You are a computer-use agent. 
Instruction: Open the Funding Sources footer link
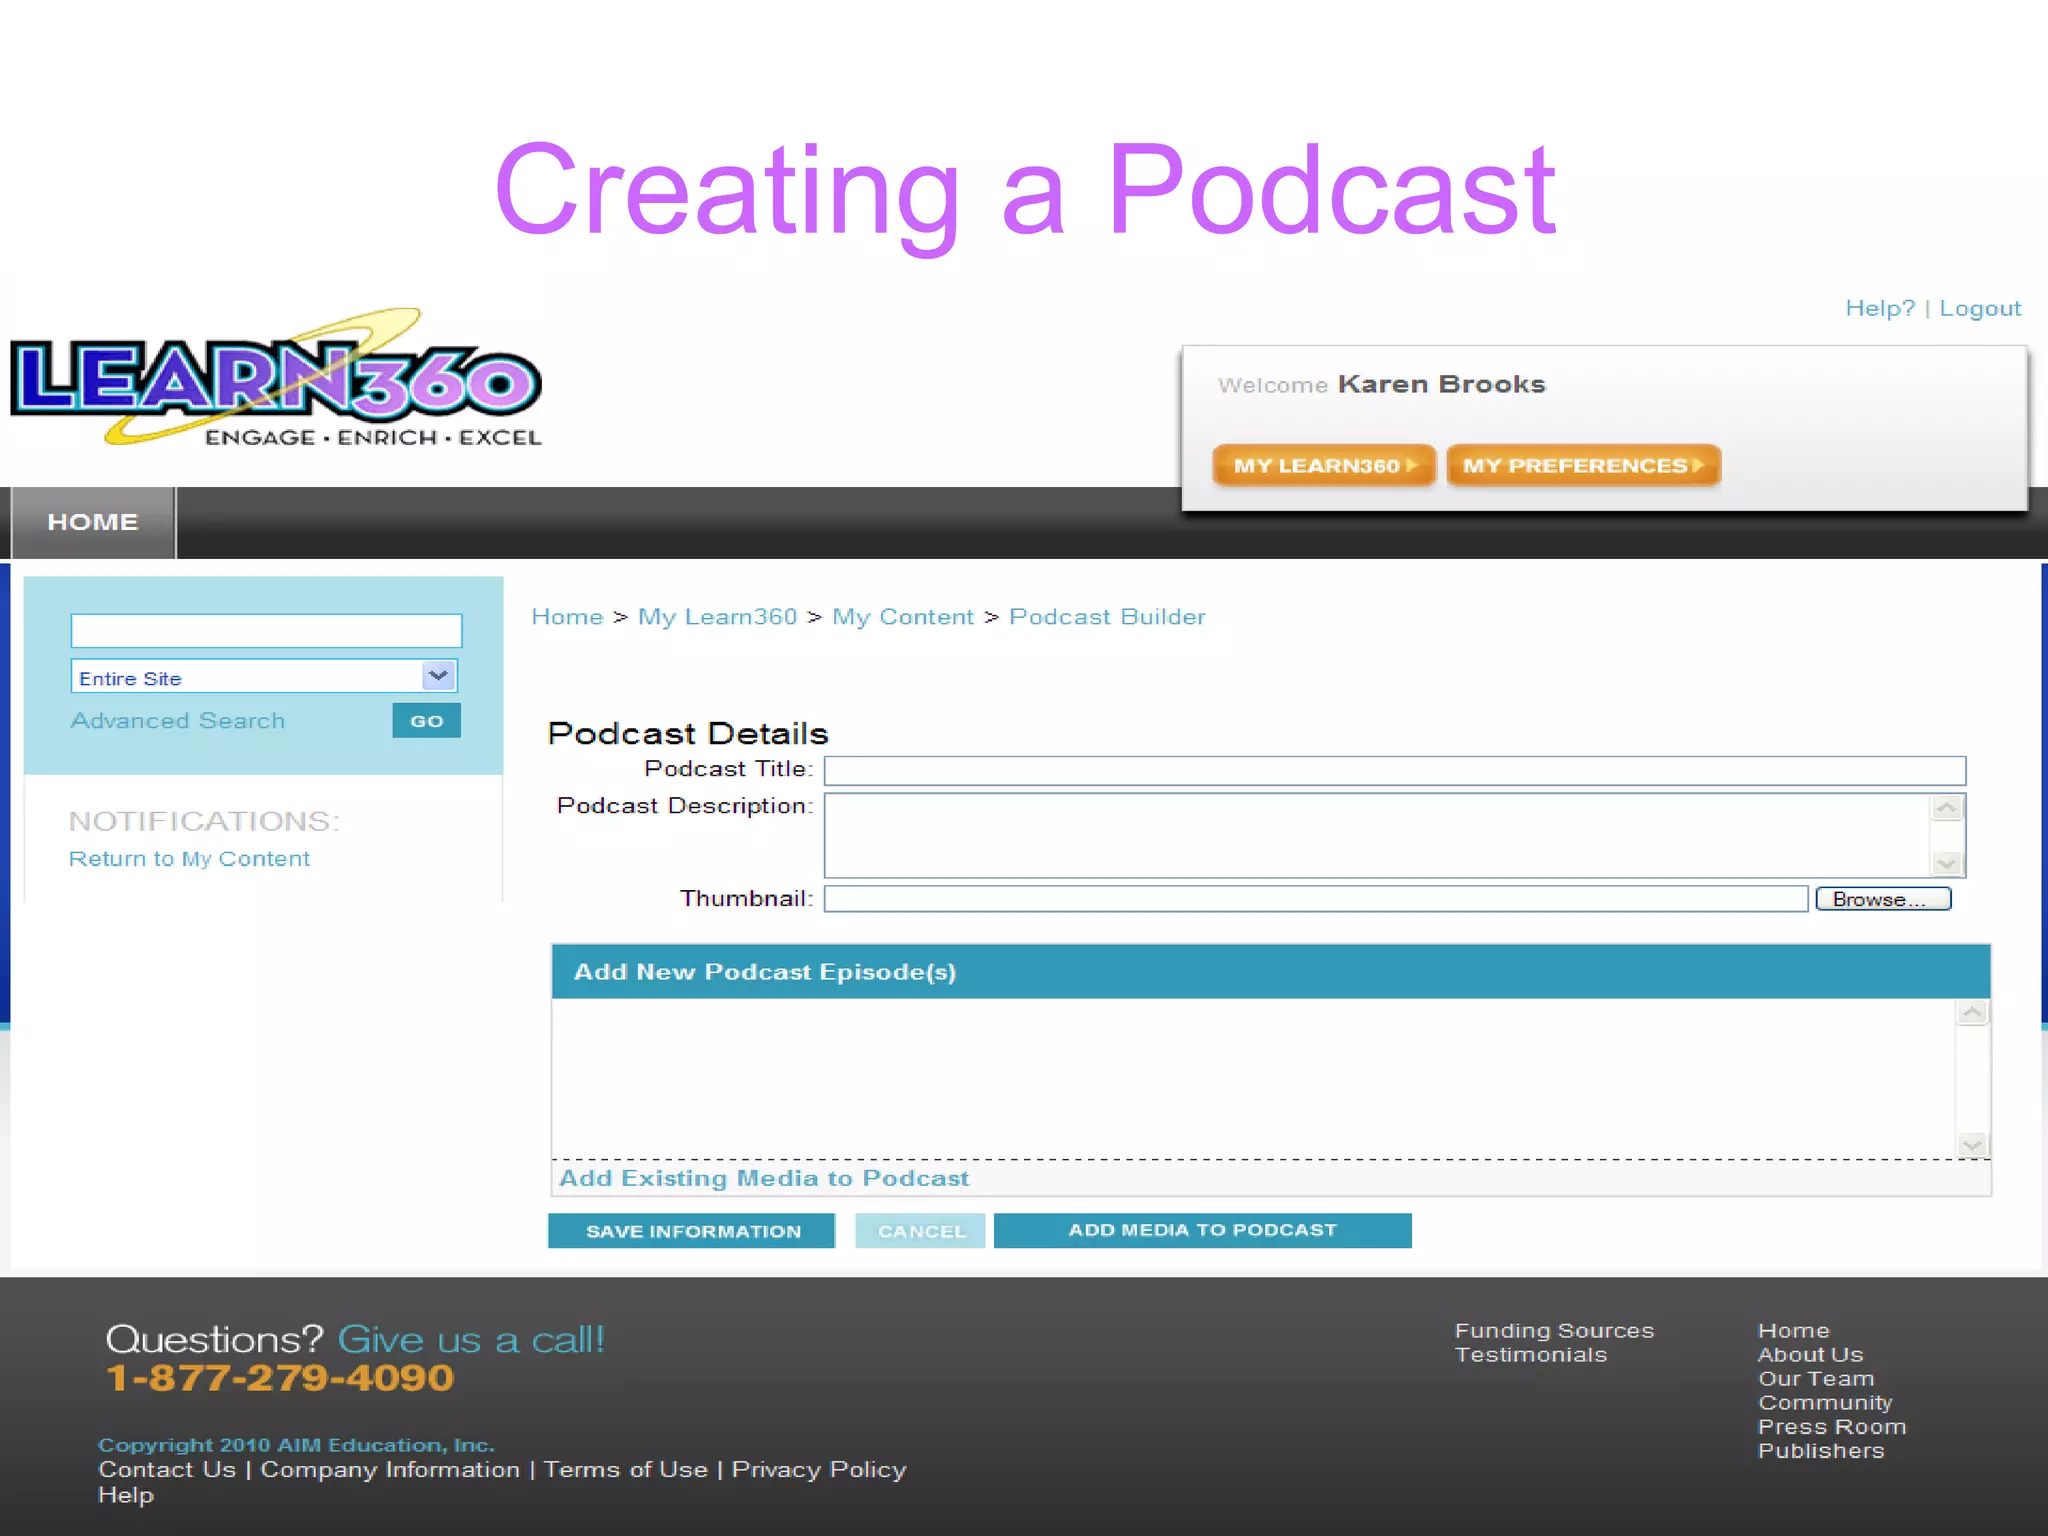[x=1554, y=1330]
